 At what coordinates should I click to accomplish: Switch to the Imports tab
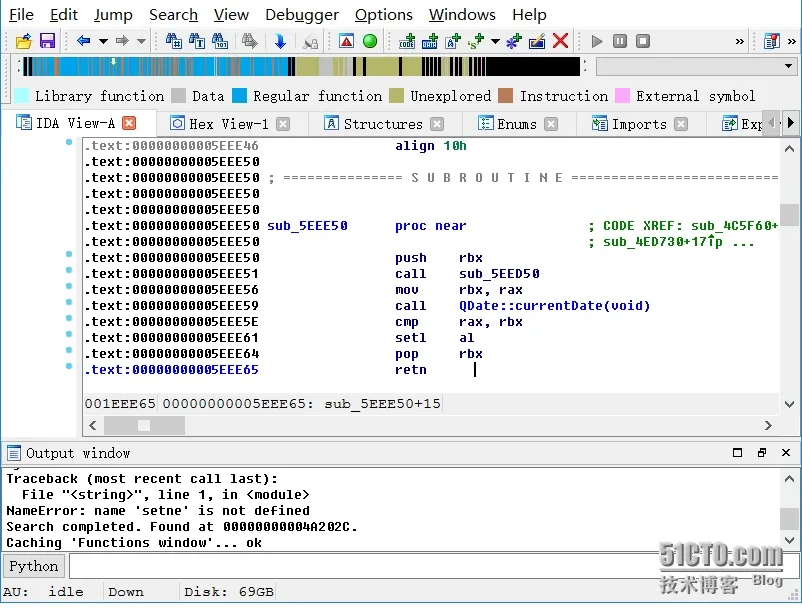[x=639, y=124]
